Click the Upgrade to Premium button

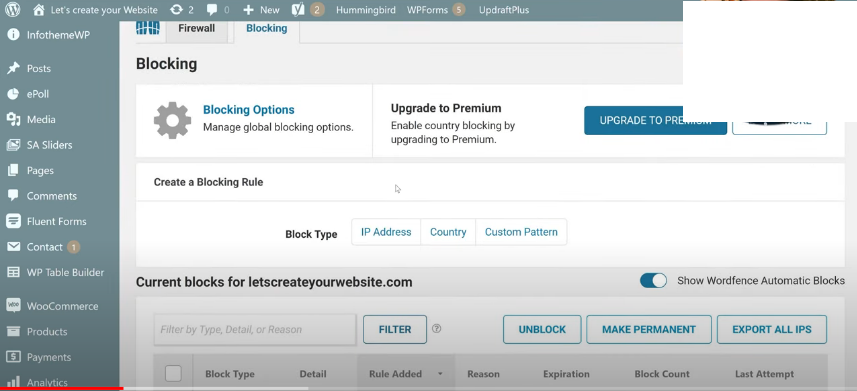pos(655,120)
